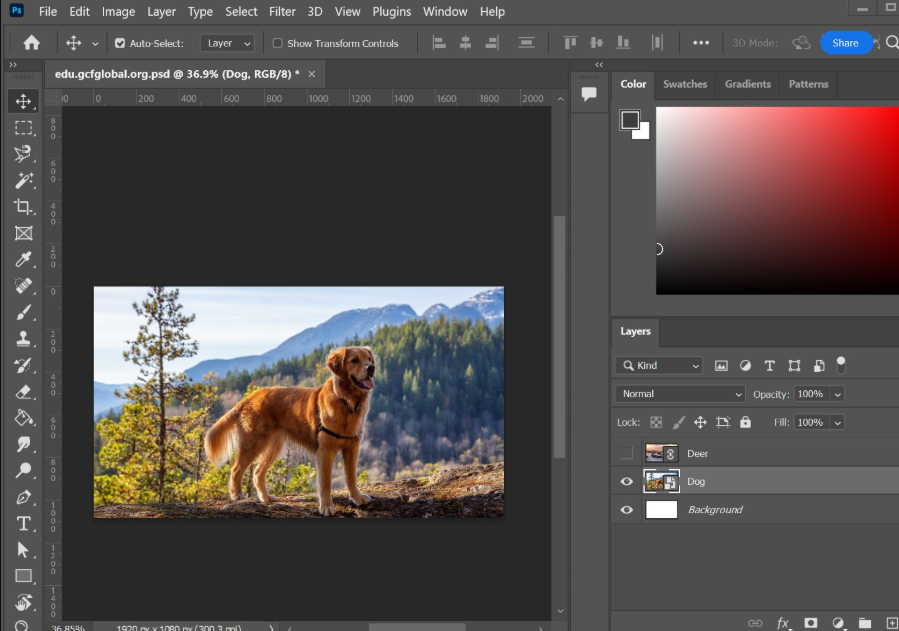Select the Rectangular Marquee tool

pos(23,128)
